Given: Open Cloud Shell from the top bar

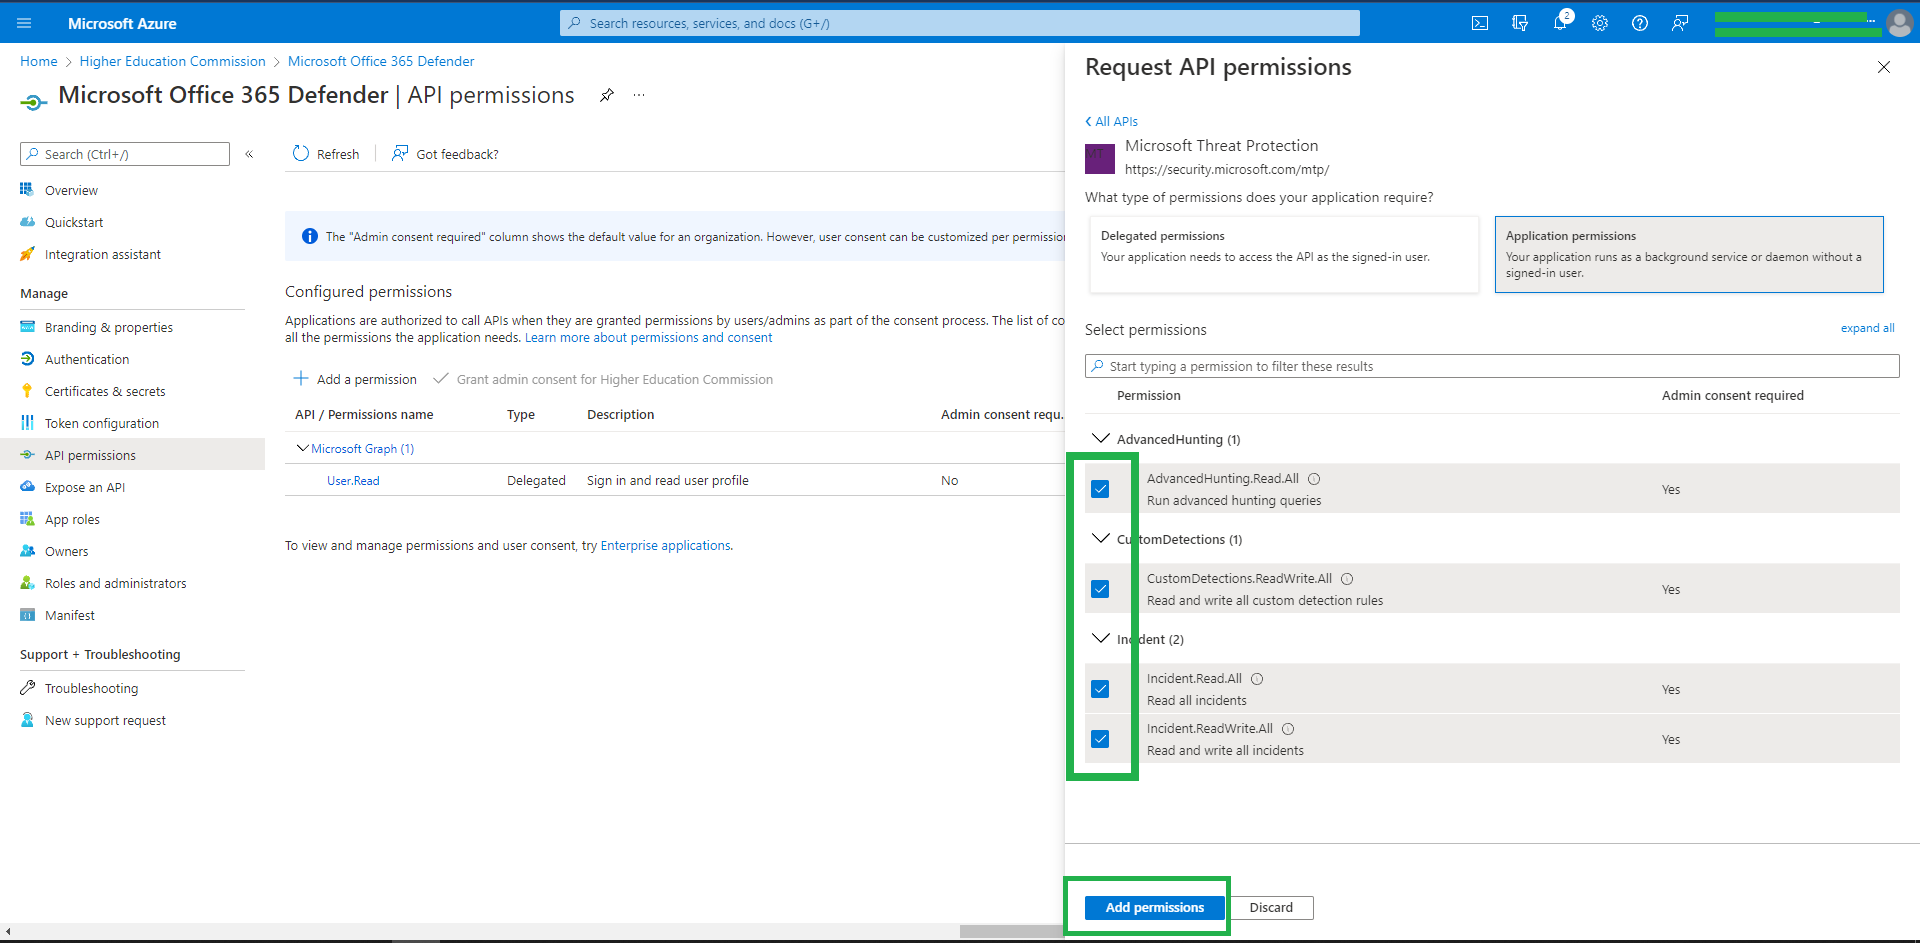Looking at the screenshot, I should [x=1480, y=23].
